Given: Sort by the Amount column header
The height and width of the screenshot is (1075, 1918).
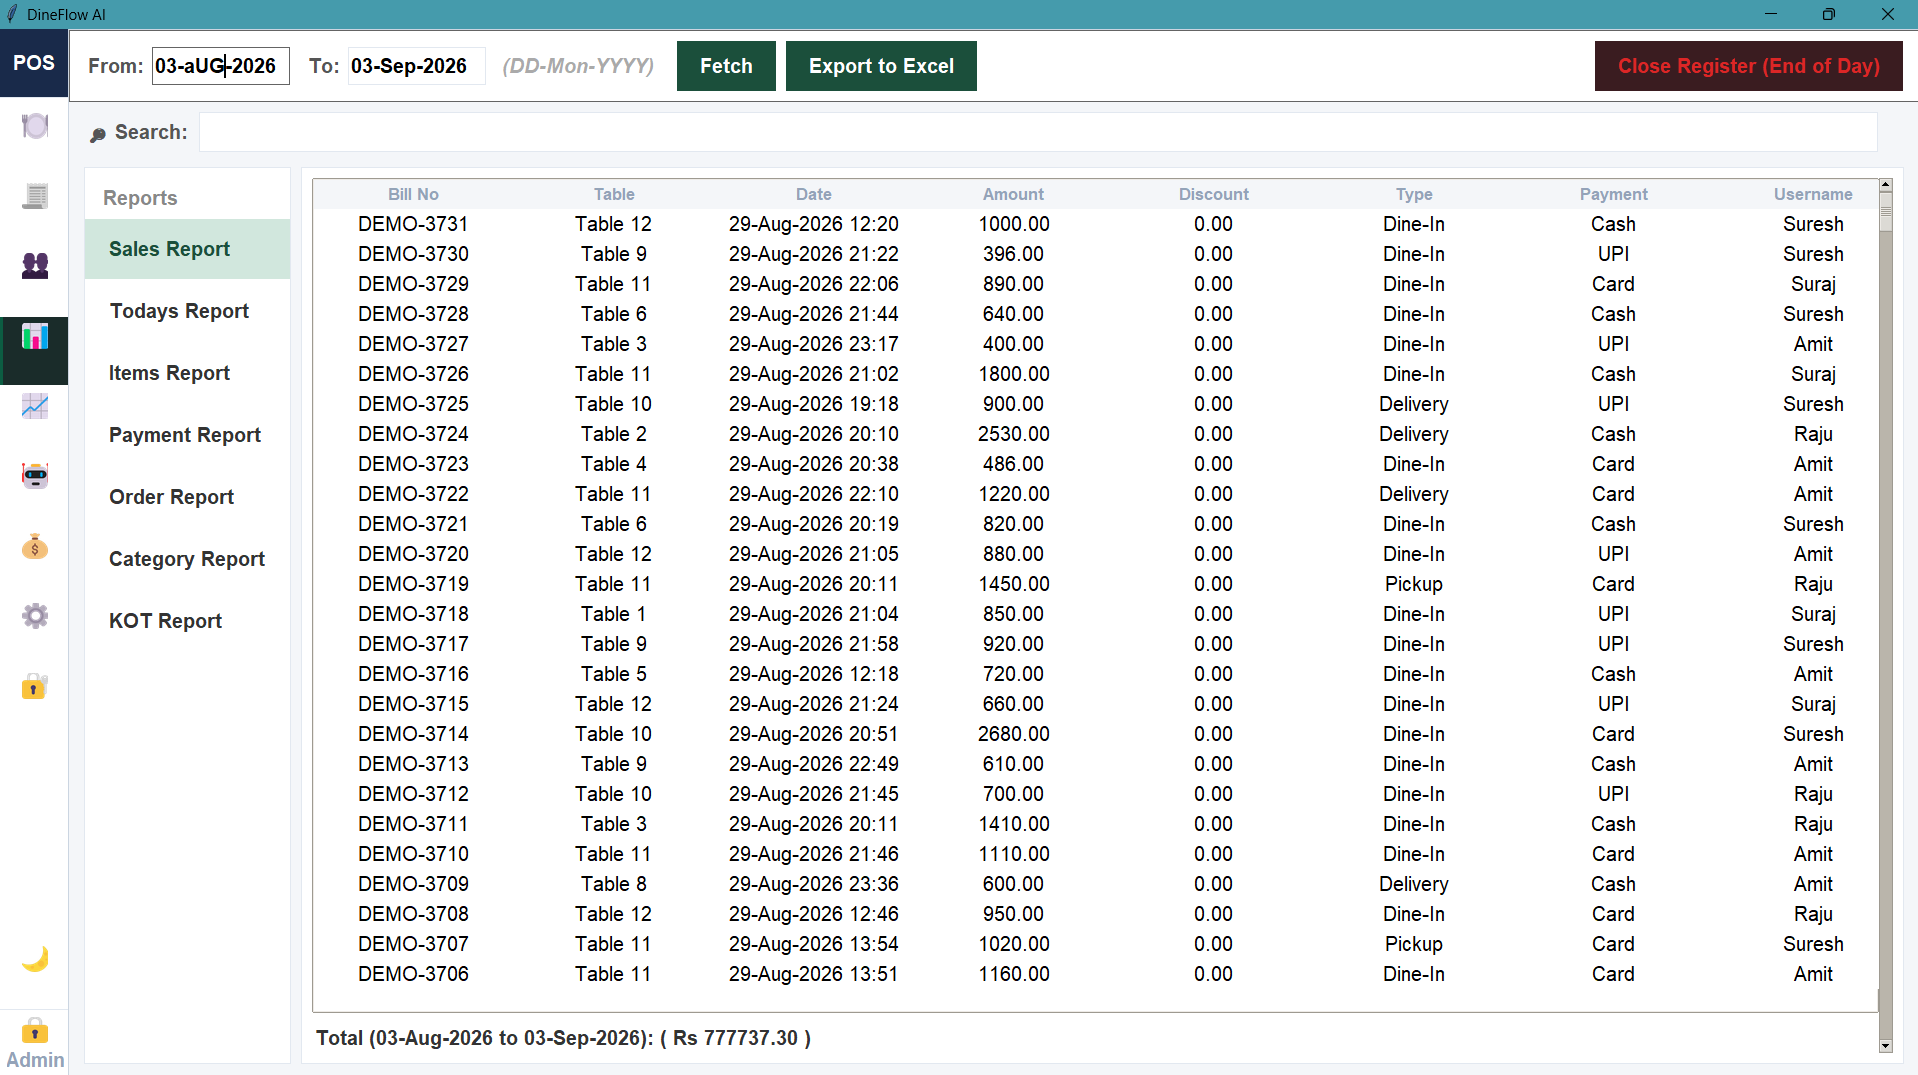Looking at the screenshot, I should point(1013,194).
